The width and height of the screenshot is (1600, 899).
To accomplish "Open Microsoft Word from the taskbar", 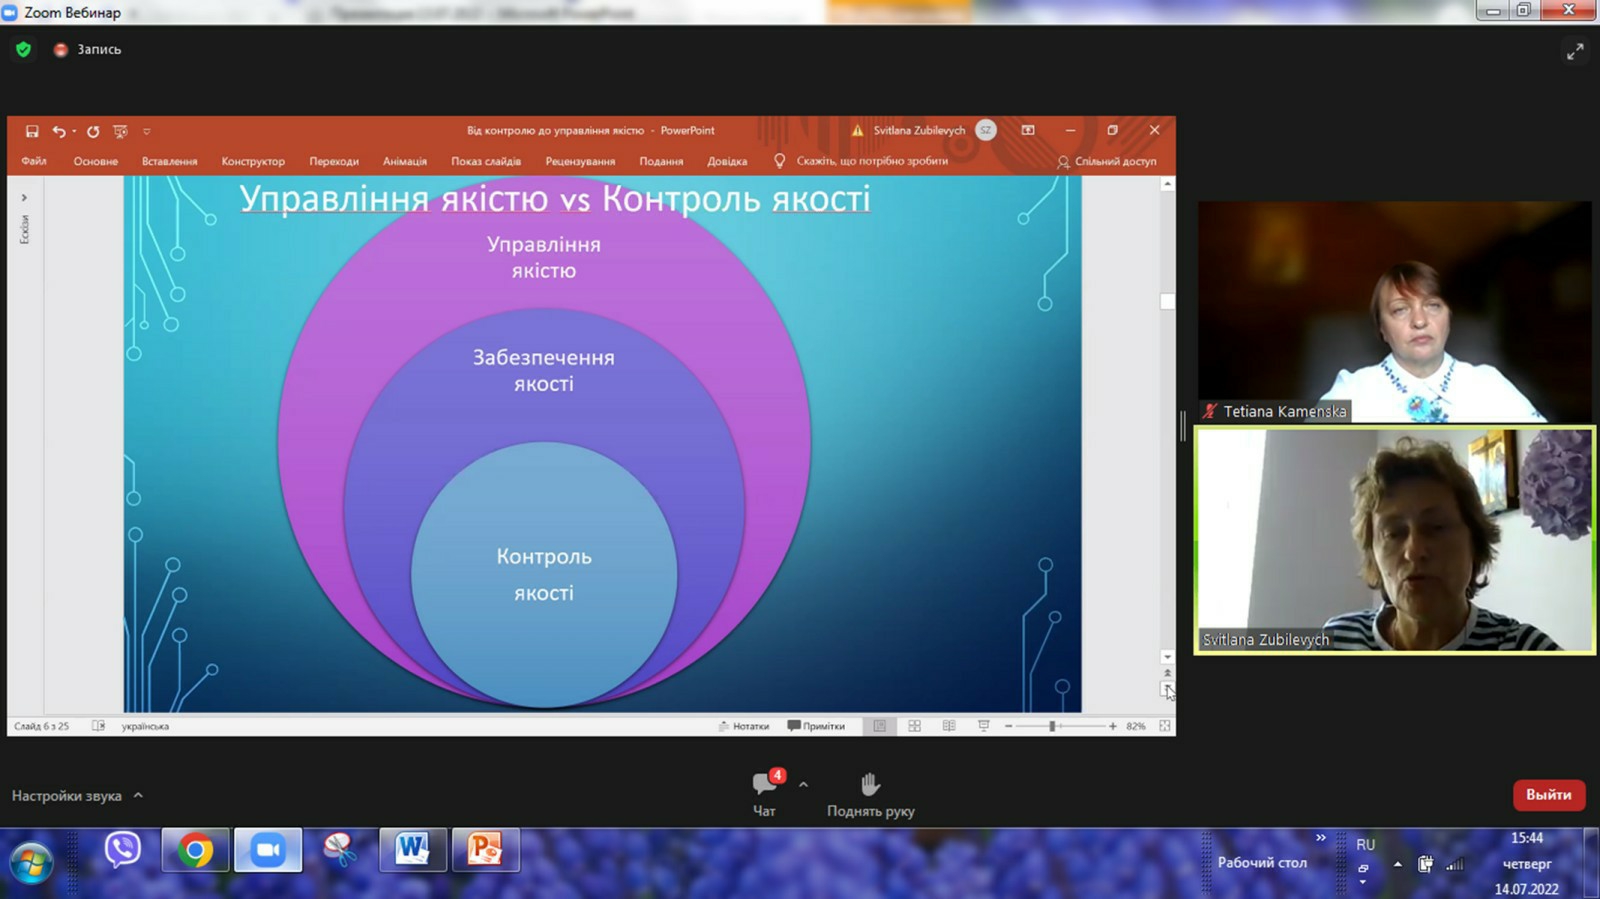I will 412,850.
